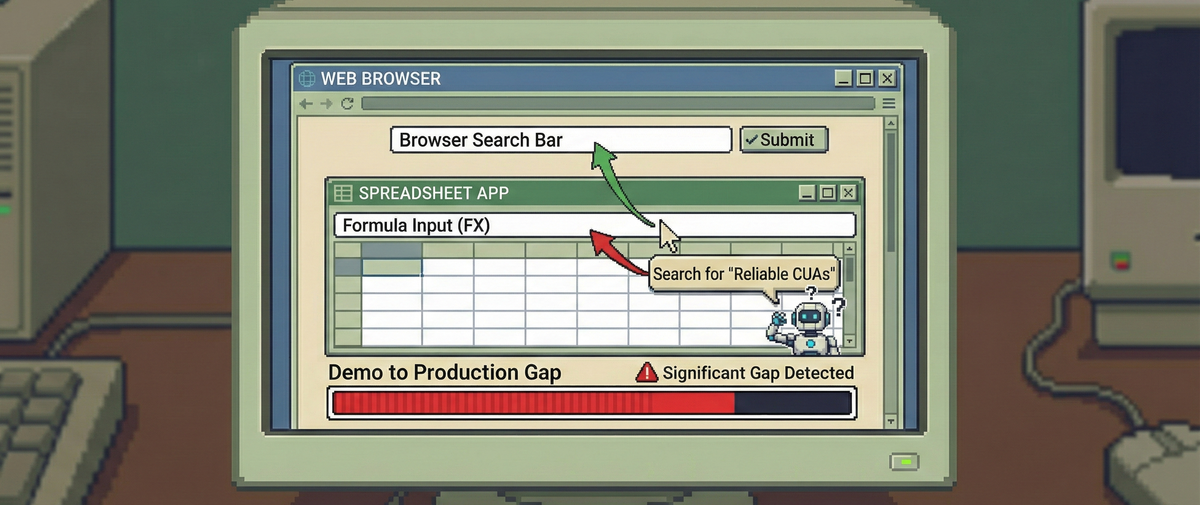
Task: Click the "WEB BROWSER" title text
Action: click(380, 79)
